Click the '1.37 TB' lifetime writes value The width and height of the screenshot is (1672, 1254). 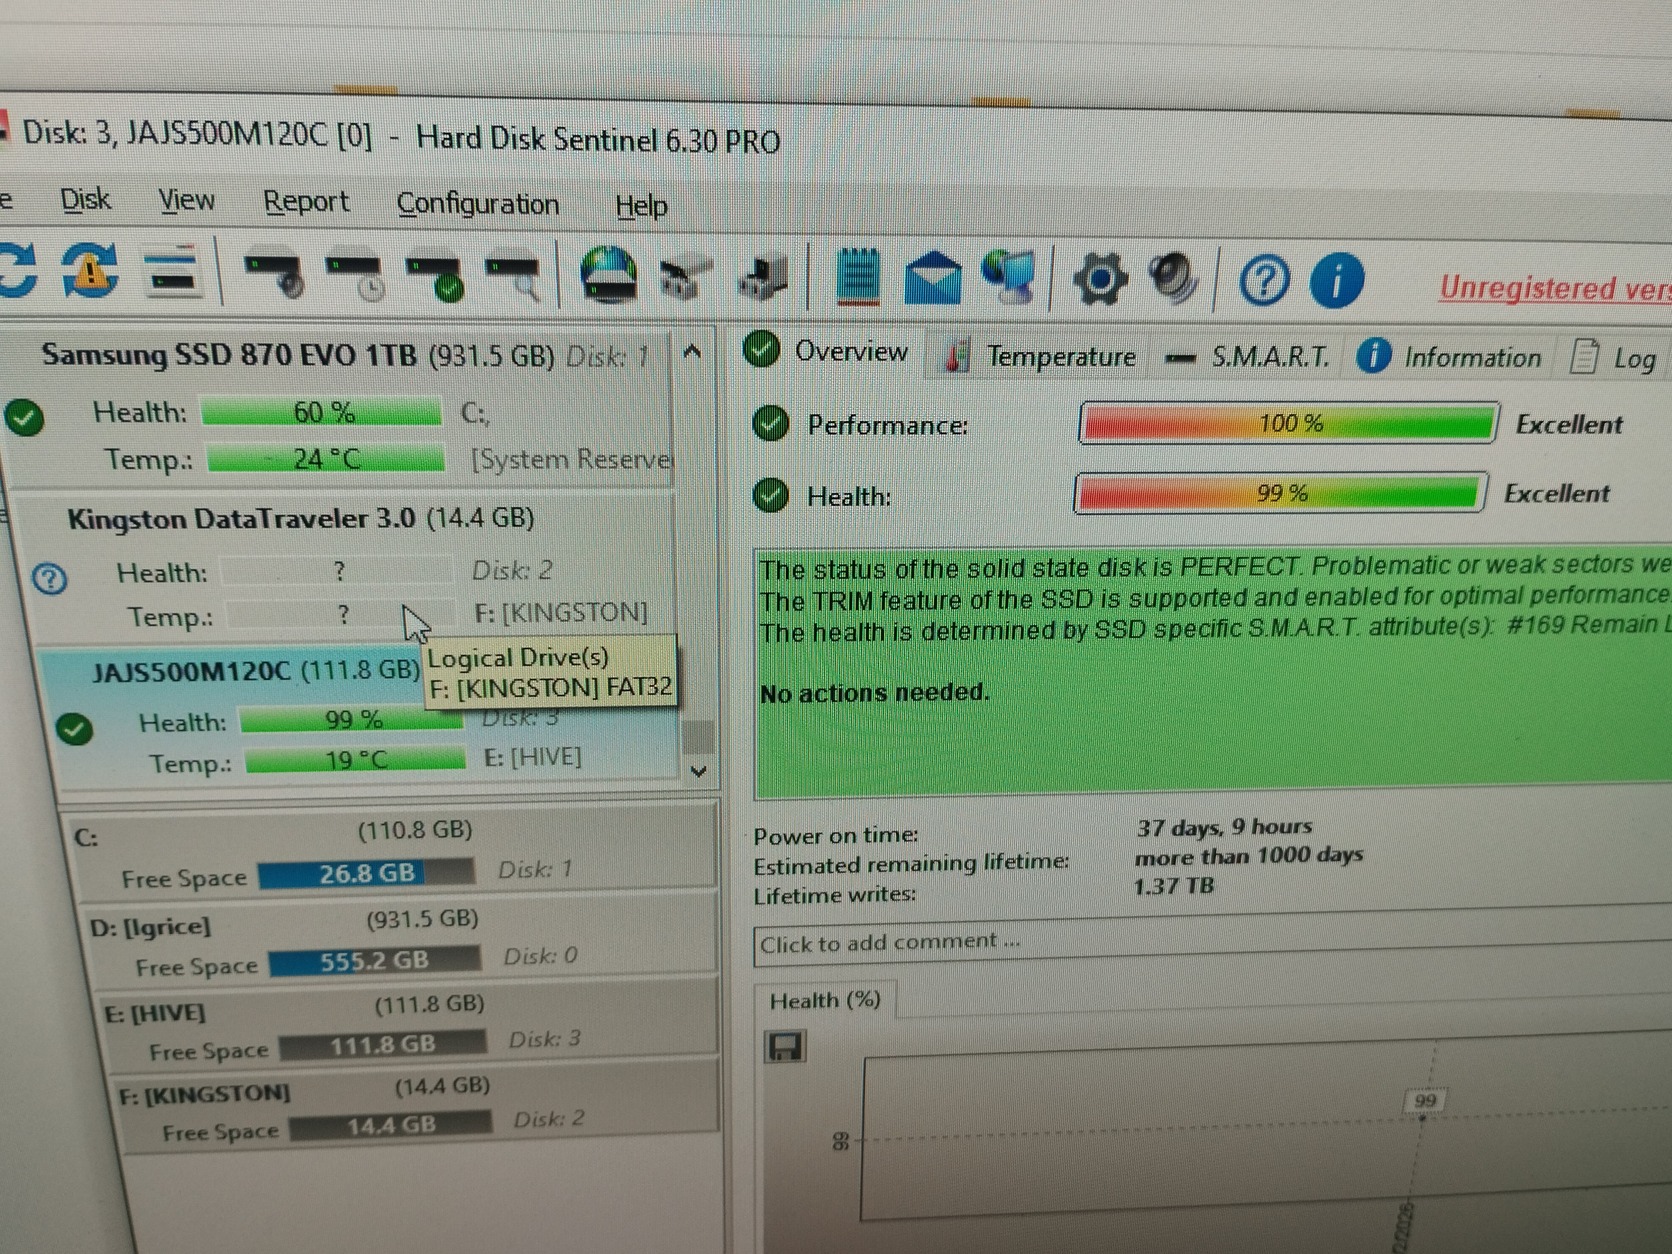(1173, 886)
